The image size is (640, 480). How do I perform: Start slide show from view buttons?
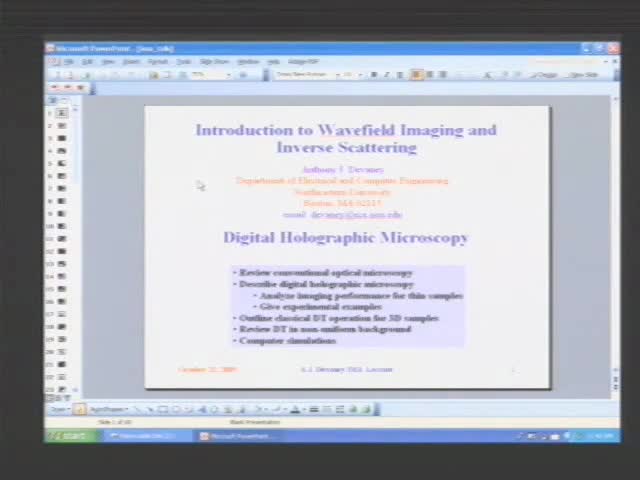(x=67, y=398)
